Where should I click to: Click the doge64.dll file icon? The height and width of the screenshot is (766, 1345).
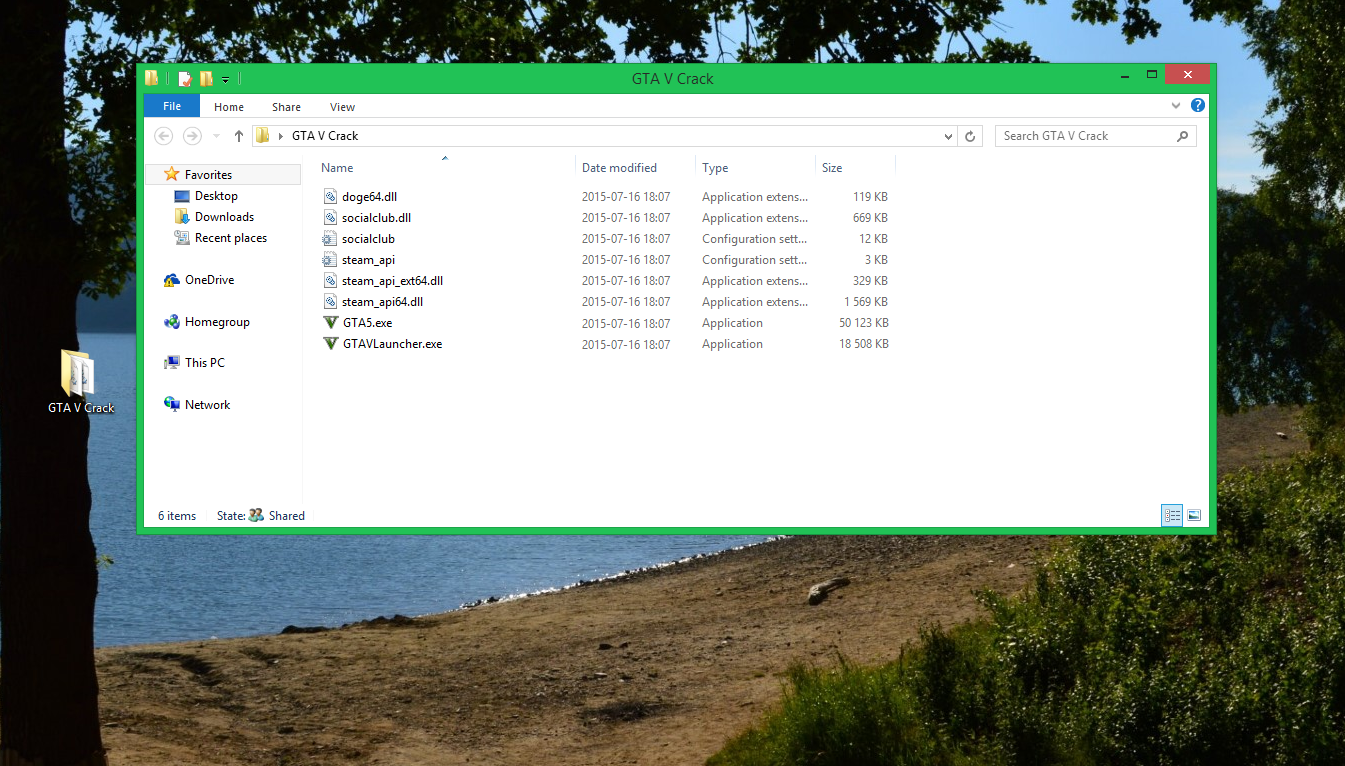[331, 197]
